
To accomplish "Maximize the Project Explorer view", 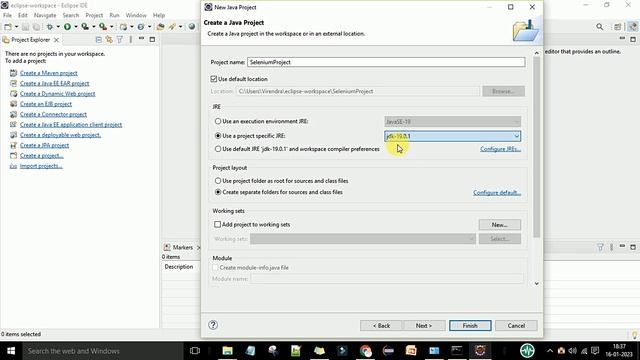I will click(x=152, y=40).
